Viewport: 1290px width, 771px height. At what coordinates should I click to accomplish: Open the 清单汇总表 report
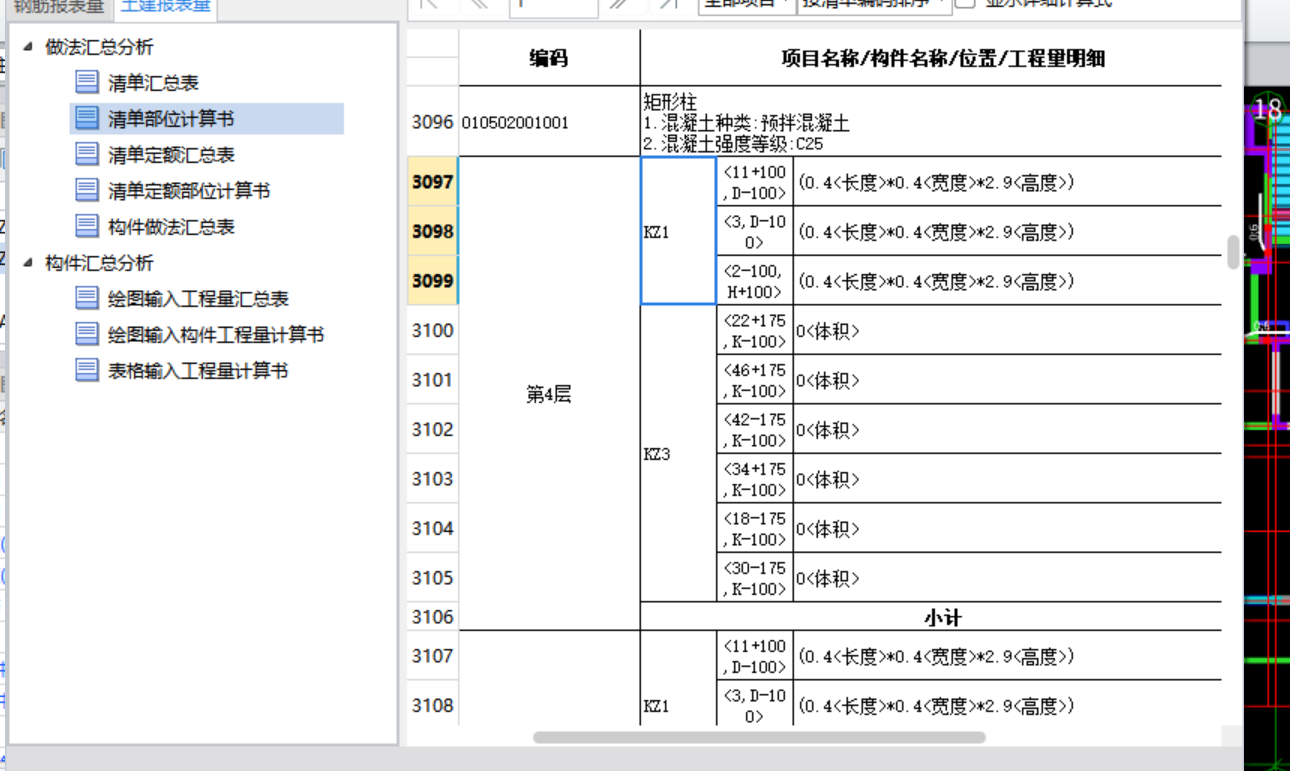(x=153, y=83)
